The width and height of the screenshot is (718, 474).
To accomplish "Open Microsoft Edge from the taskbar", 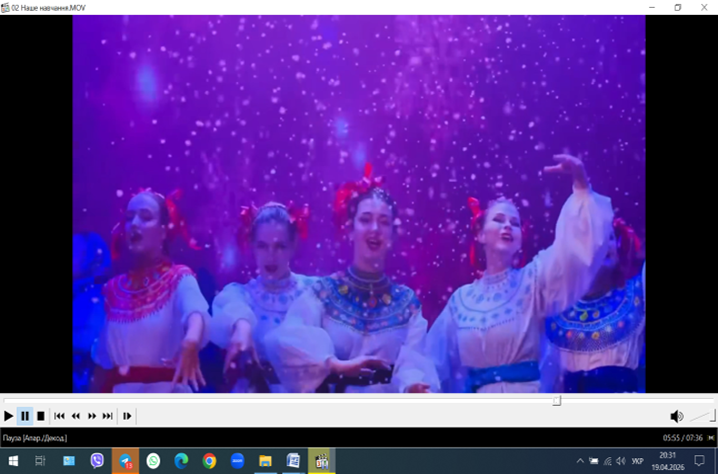I will click(x=181, y=461).
